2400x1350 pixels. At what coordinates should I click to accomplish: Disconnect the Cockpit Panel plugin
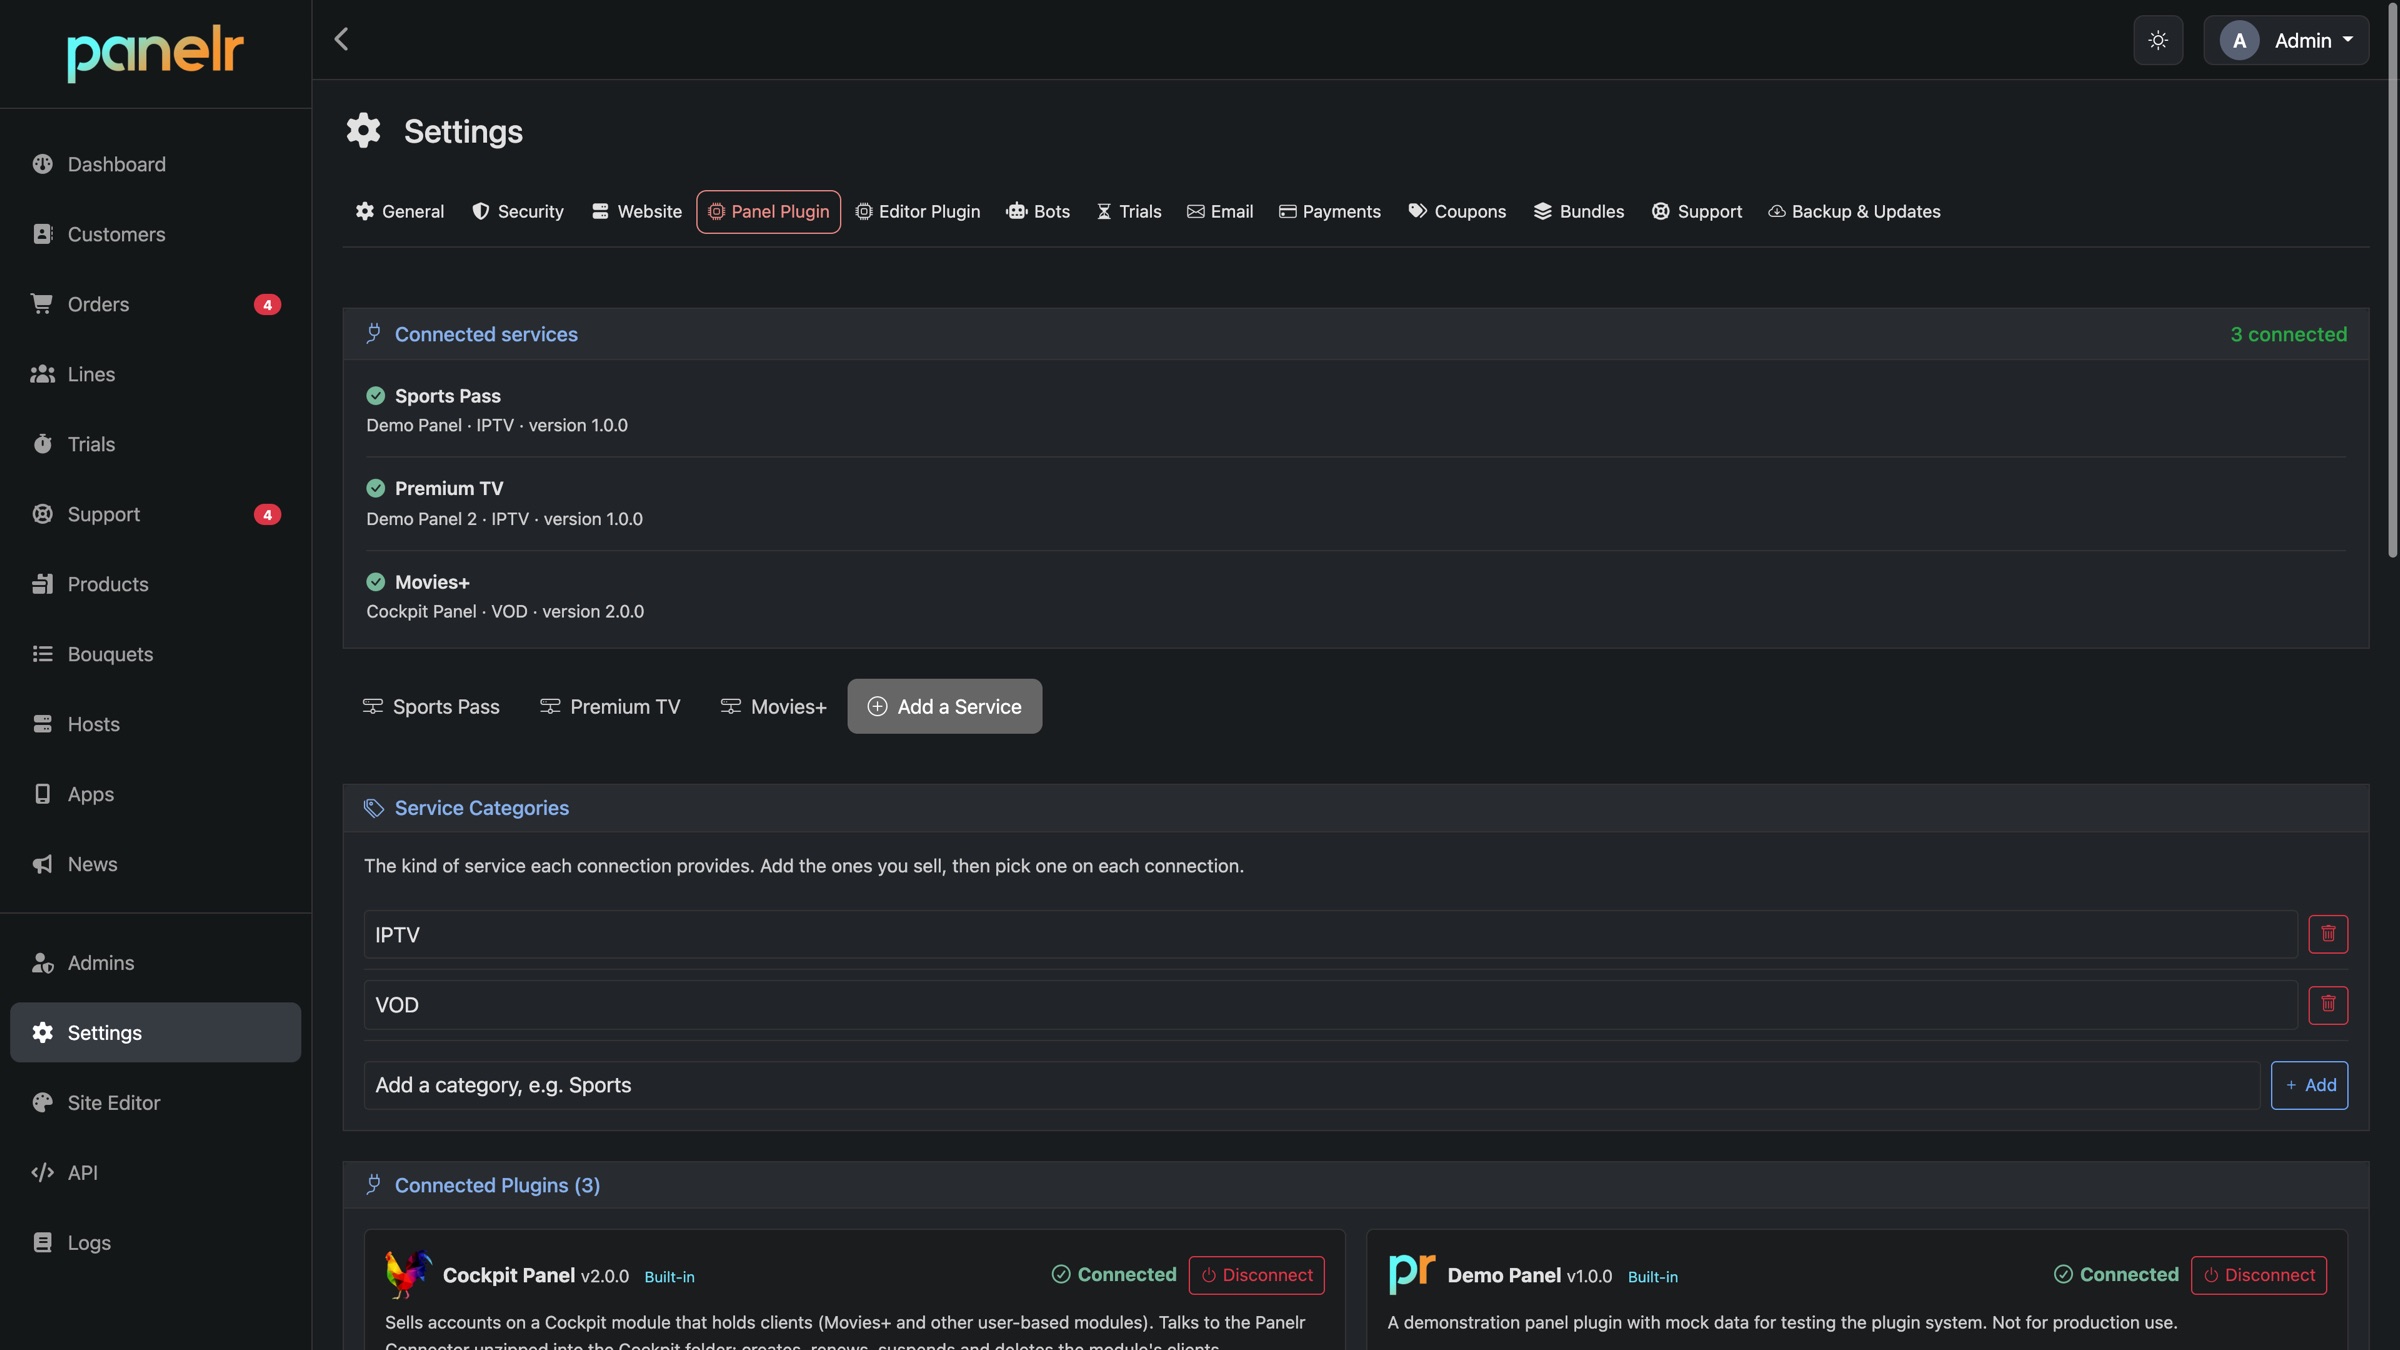(1257, 1275)
